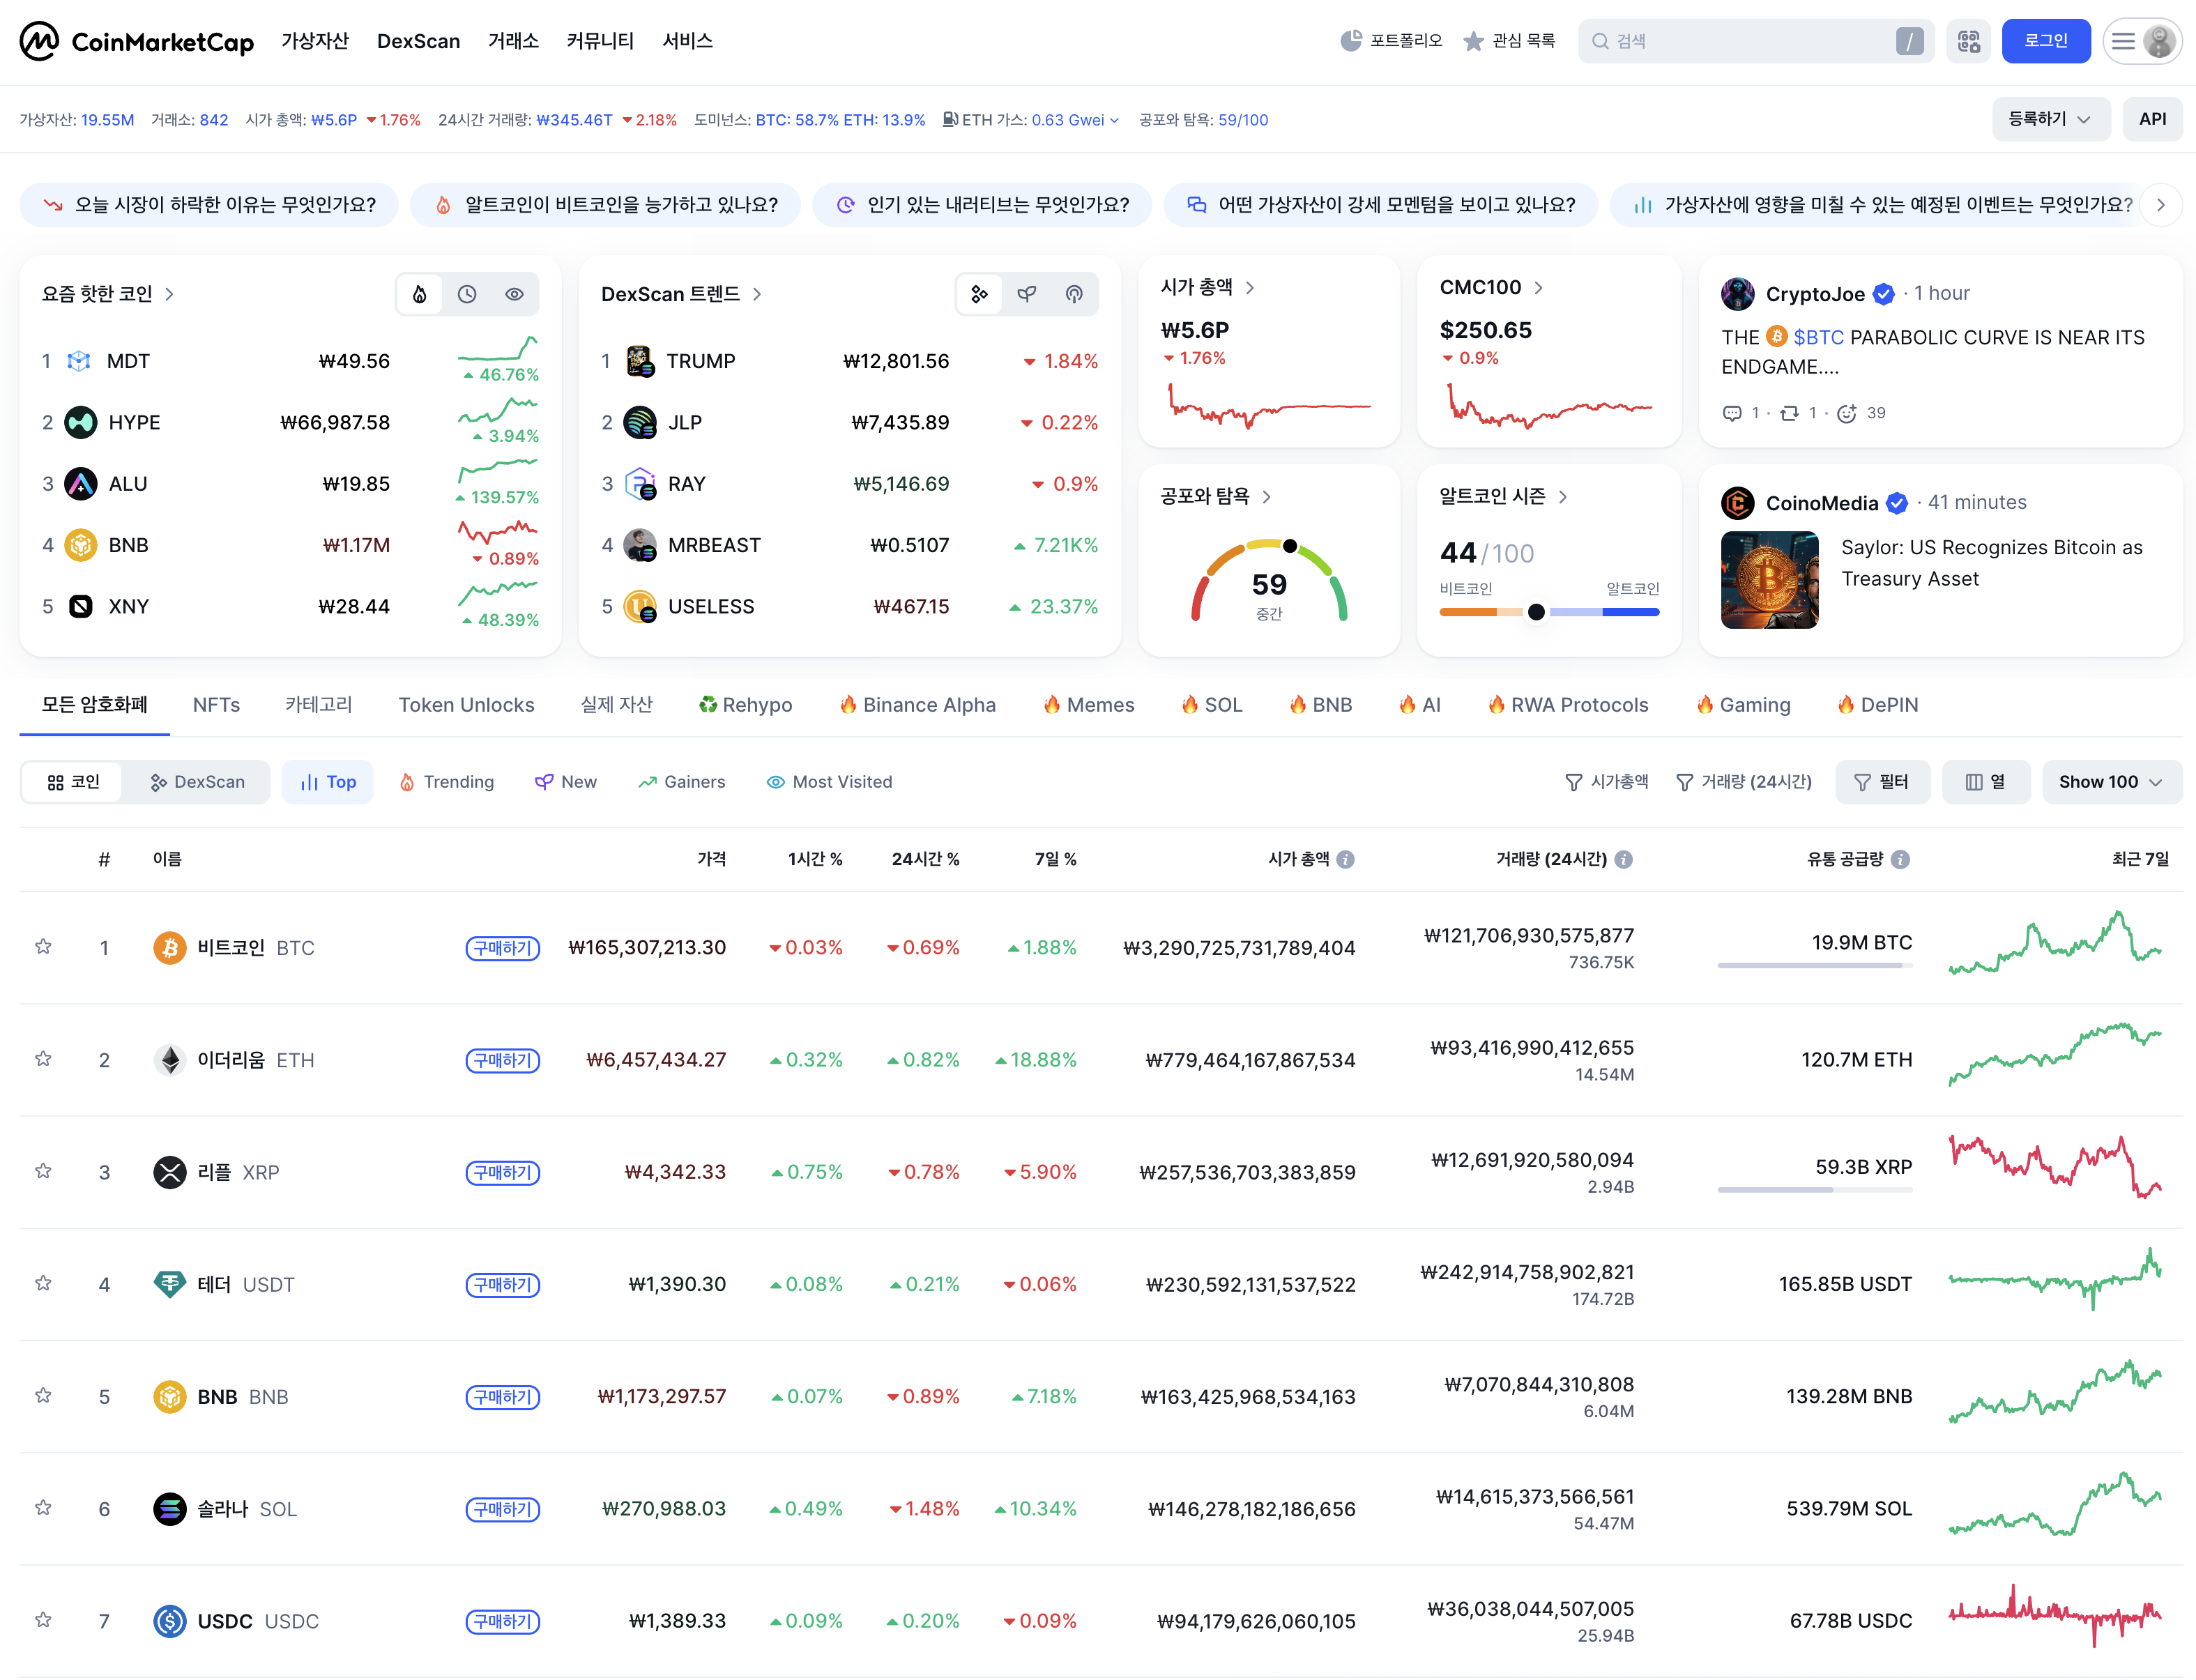Viewport: 2196px width, 1680px height.
Task: Open the Token Unlocks tab
Action: point(466,705)
